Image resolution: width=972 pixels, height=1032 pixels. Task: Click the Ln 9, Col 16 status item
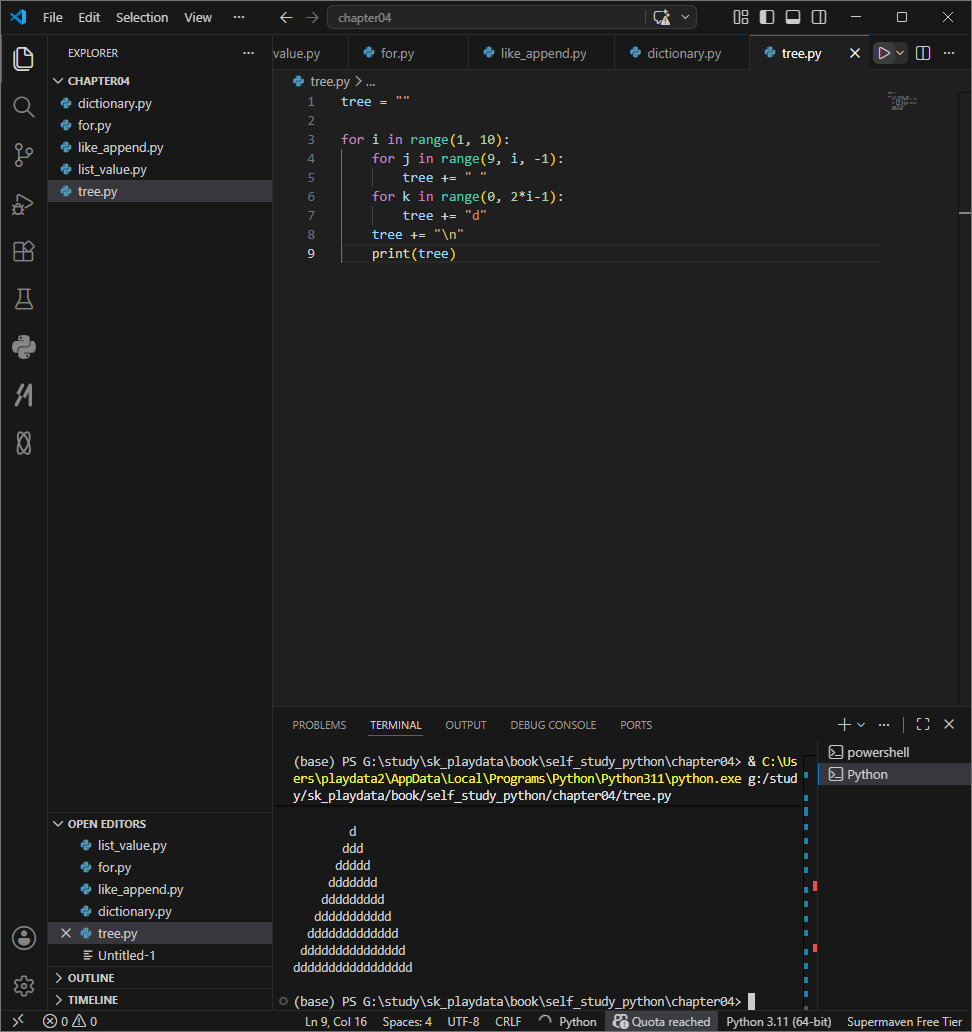(x=336, y=1021)
